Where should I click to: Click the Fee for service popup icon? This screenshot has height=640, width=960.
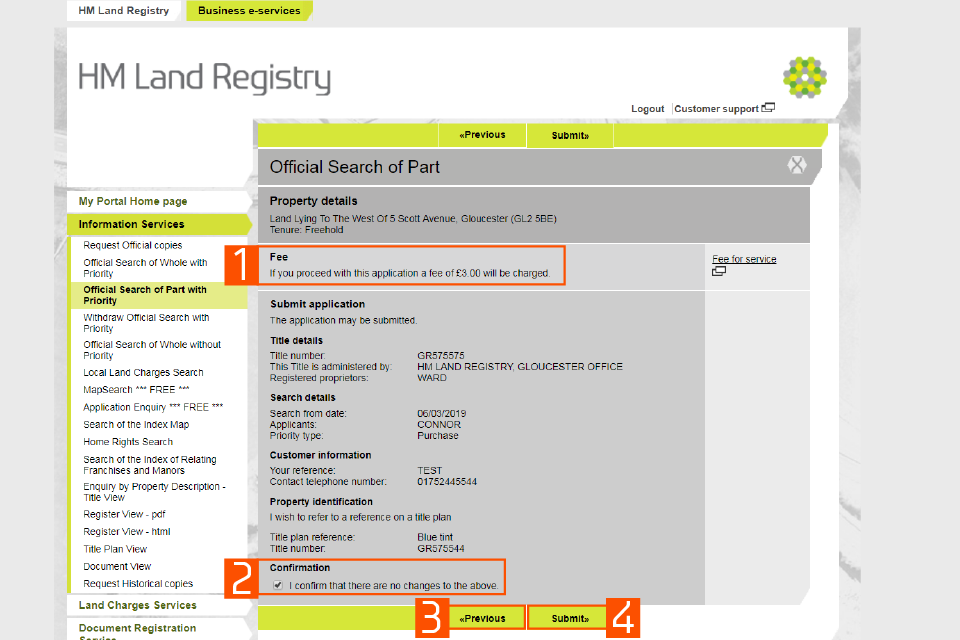(x=718, y=271)
